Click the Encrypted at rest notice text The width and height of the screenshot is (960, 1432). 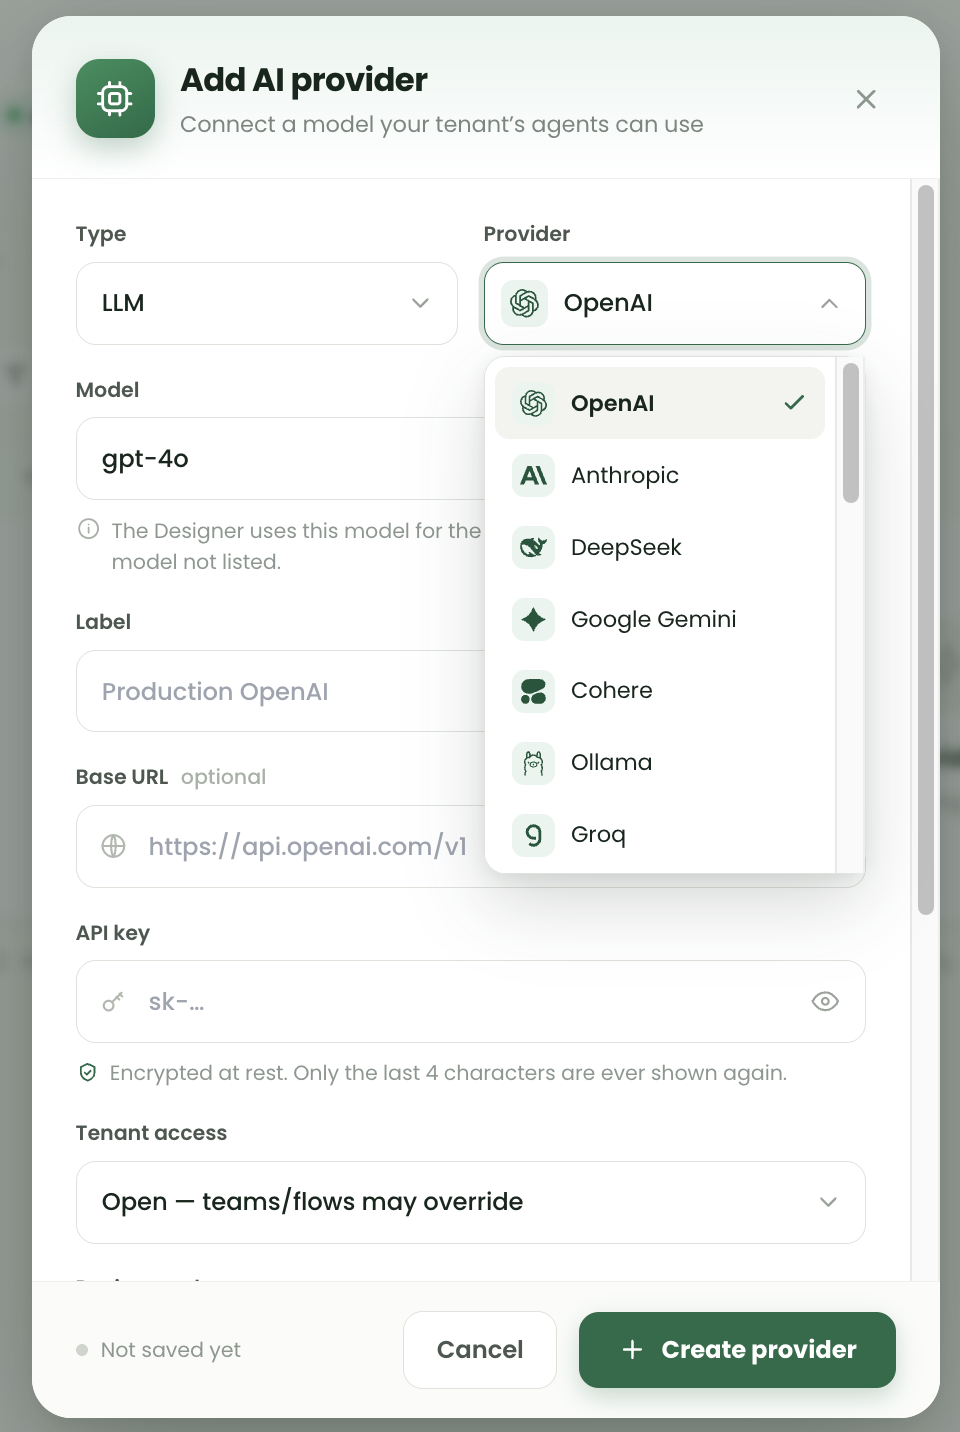(448, 1073)
